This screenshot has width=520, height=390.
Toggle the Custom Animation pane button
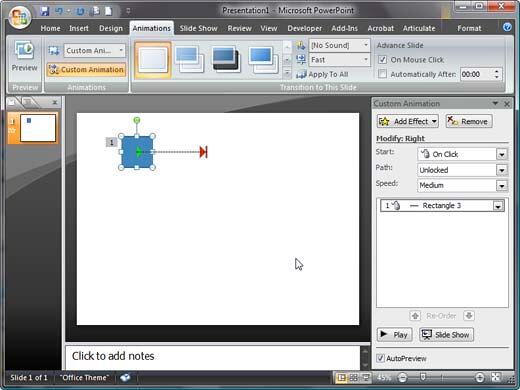click(x=86, y=69)
